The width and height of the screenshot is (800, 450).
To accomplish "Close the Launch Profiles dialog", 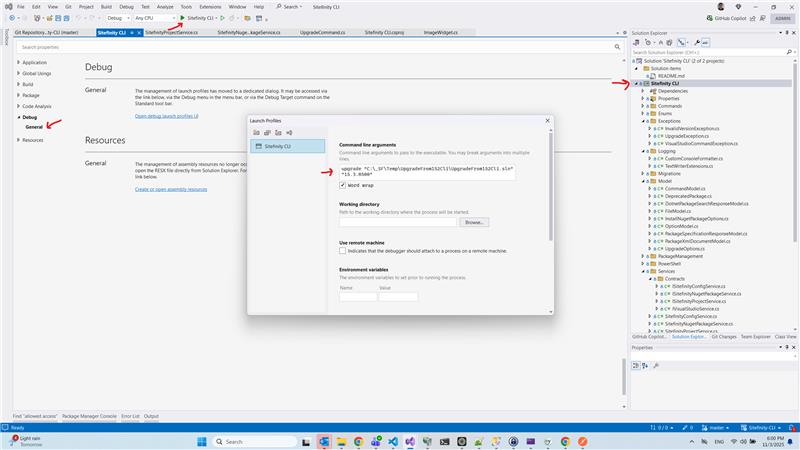I will [x=547, y=121].
